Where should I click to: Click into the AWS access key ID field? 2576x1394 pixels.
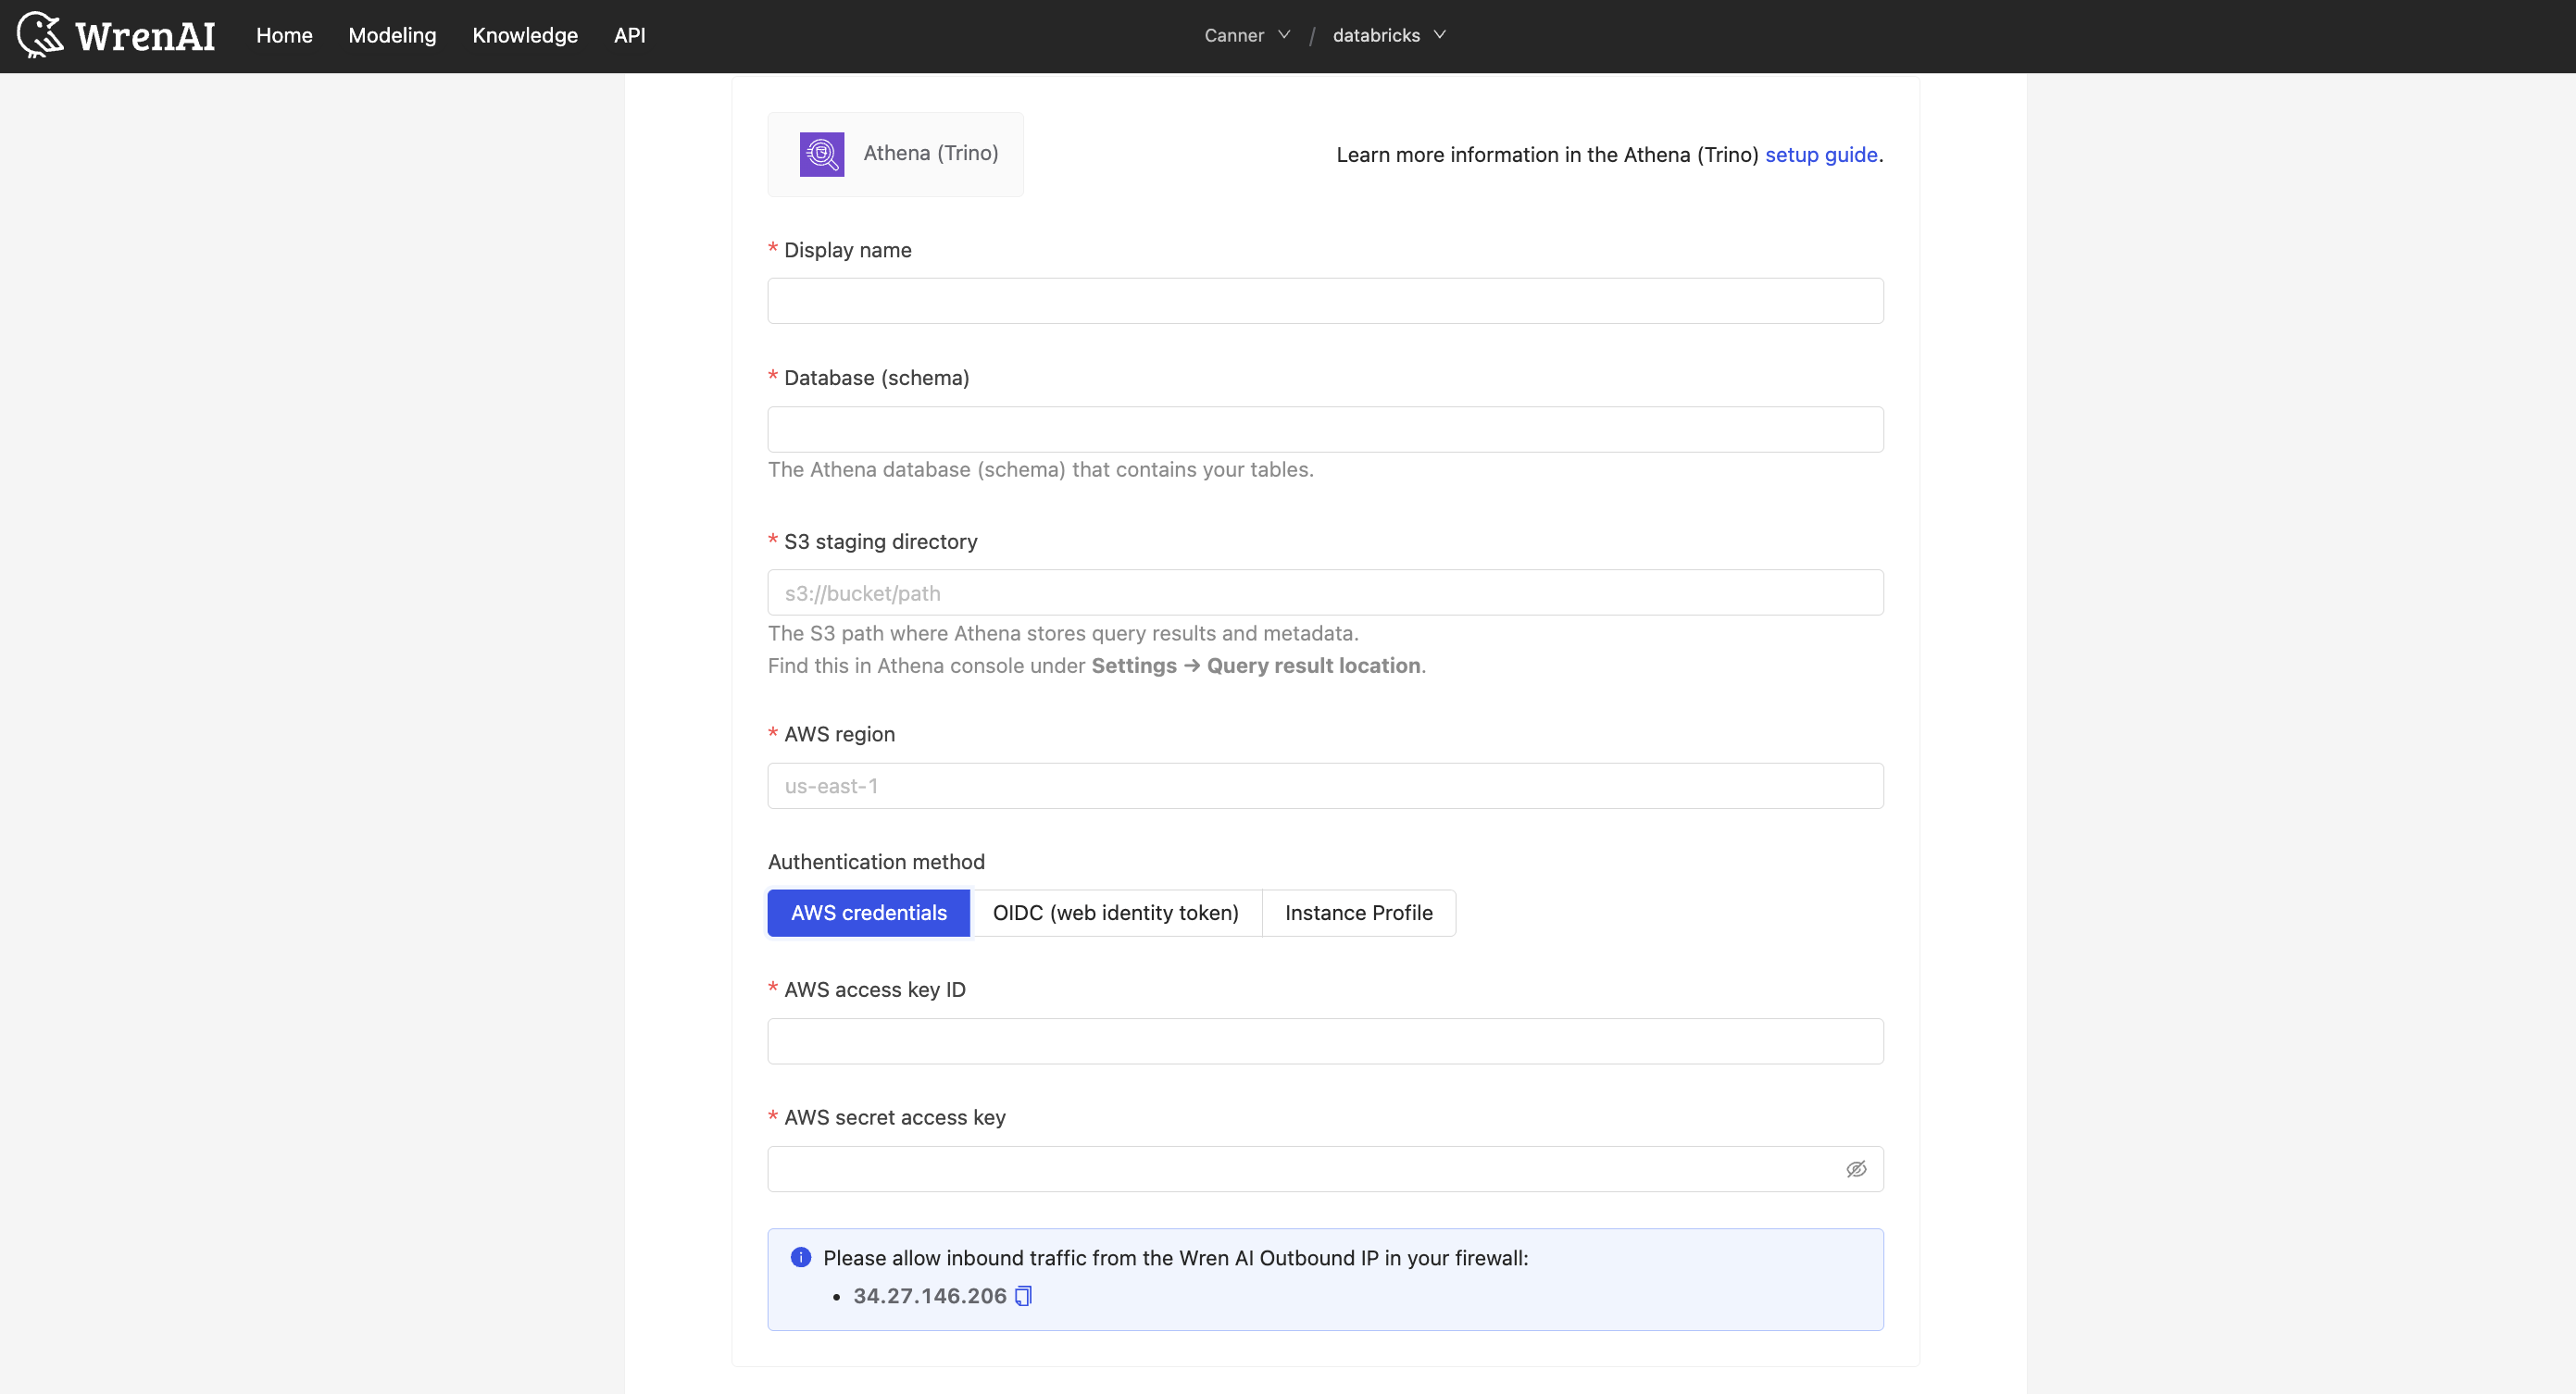point(1324,1041)
